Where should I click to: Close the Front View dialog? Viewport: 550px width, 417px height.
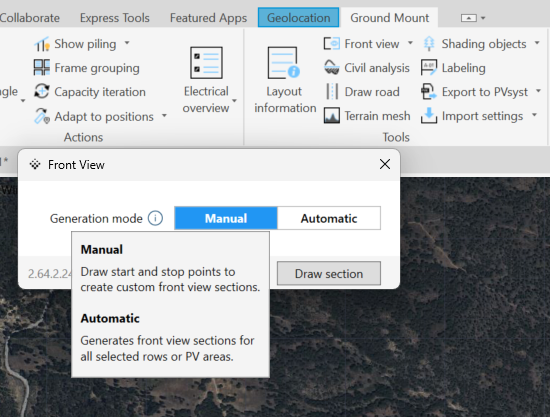[385, 164]
